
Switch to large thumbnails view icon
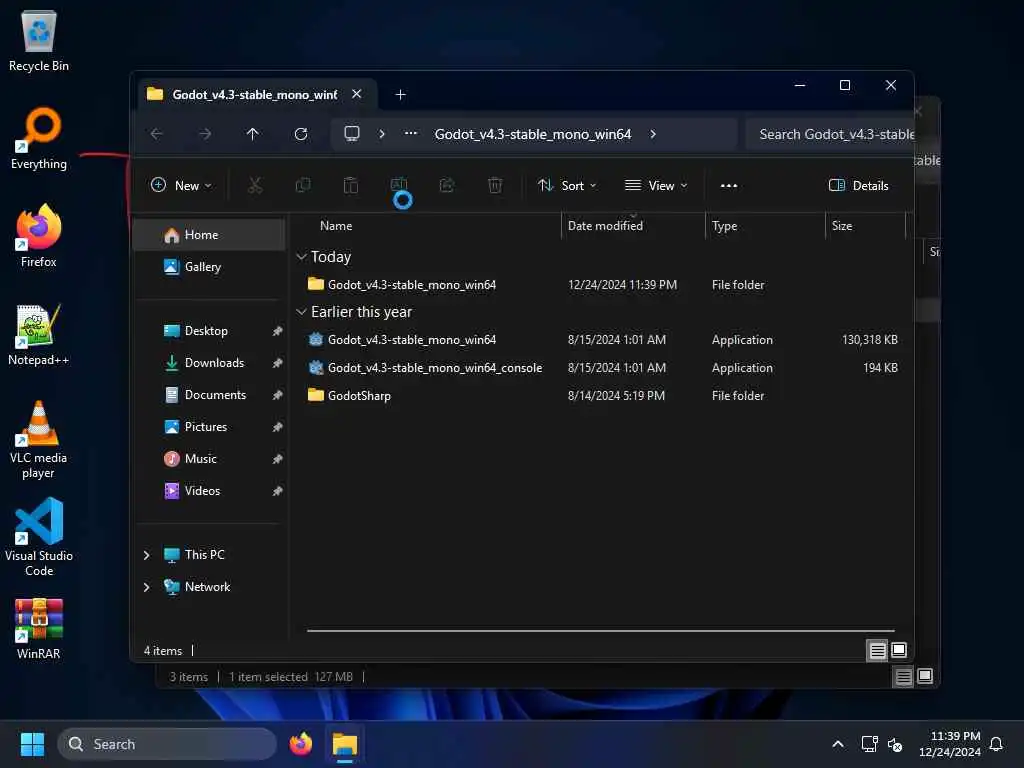[x=899, y=650]
